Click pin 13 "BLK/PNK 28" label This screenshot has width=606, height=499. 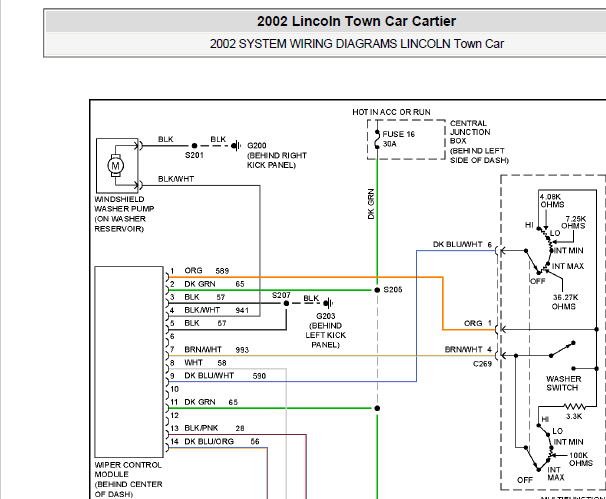coord(214,428)
